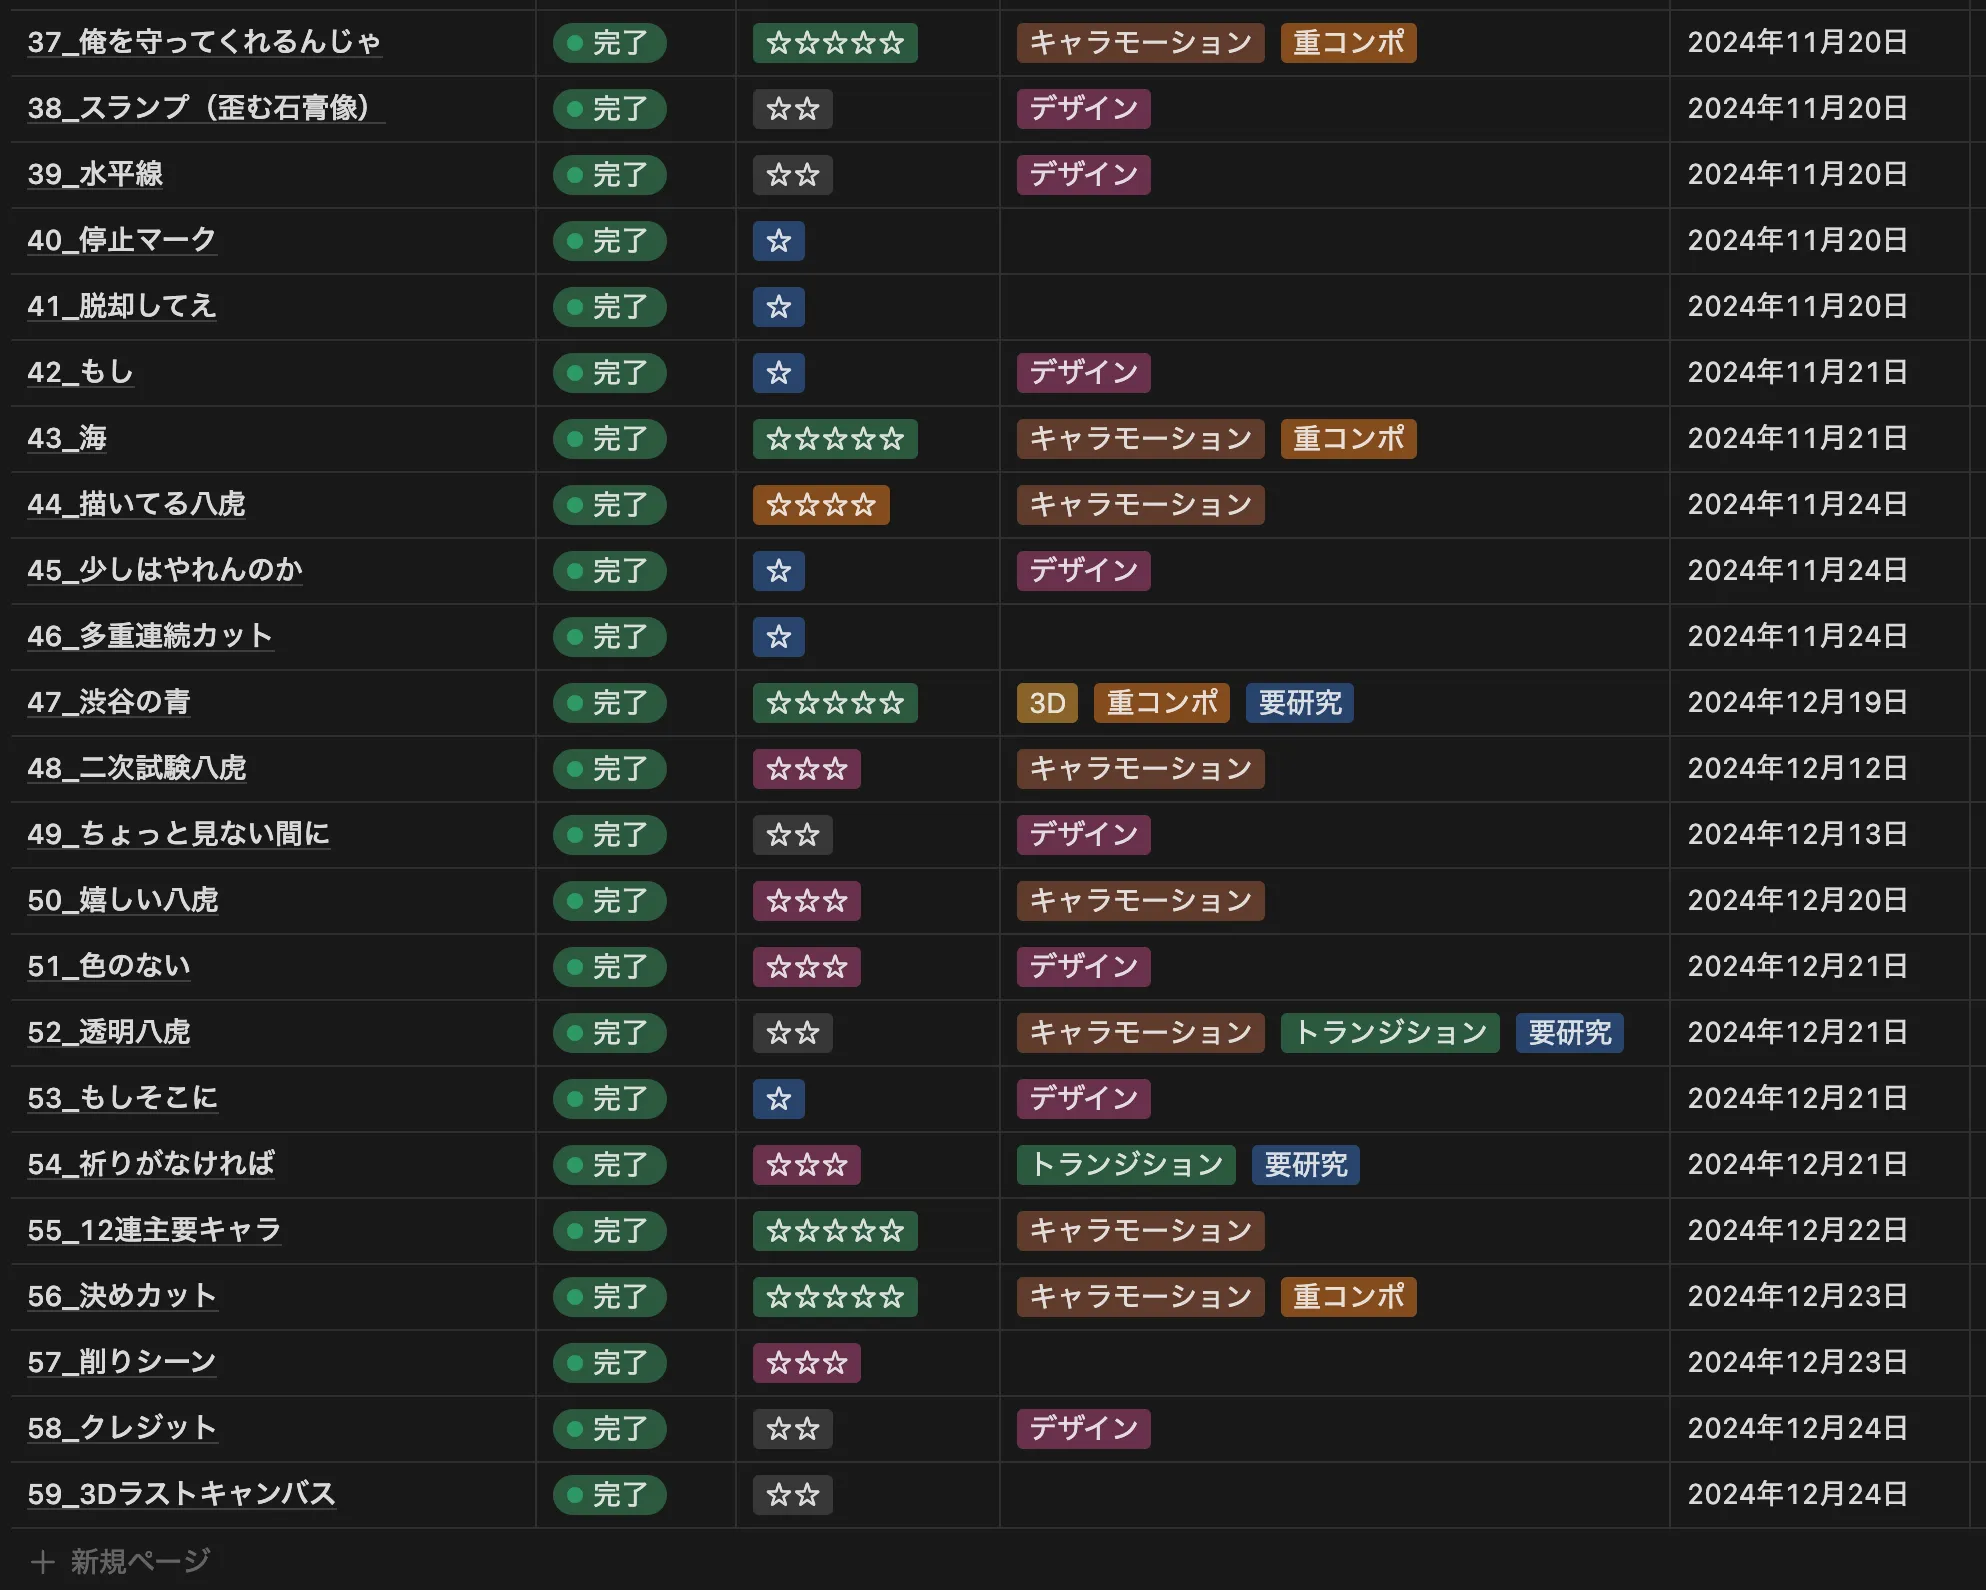
Task: Click the 新規ページ add row button
Action: [122, 1561]
